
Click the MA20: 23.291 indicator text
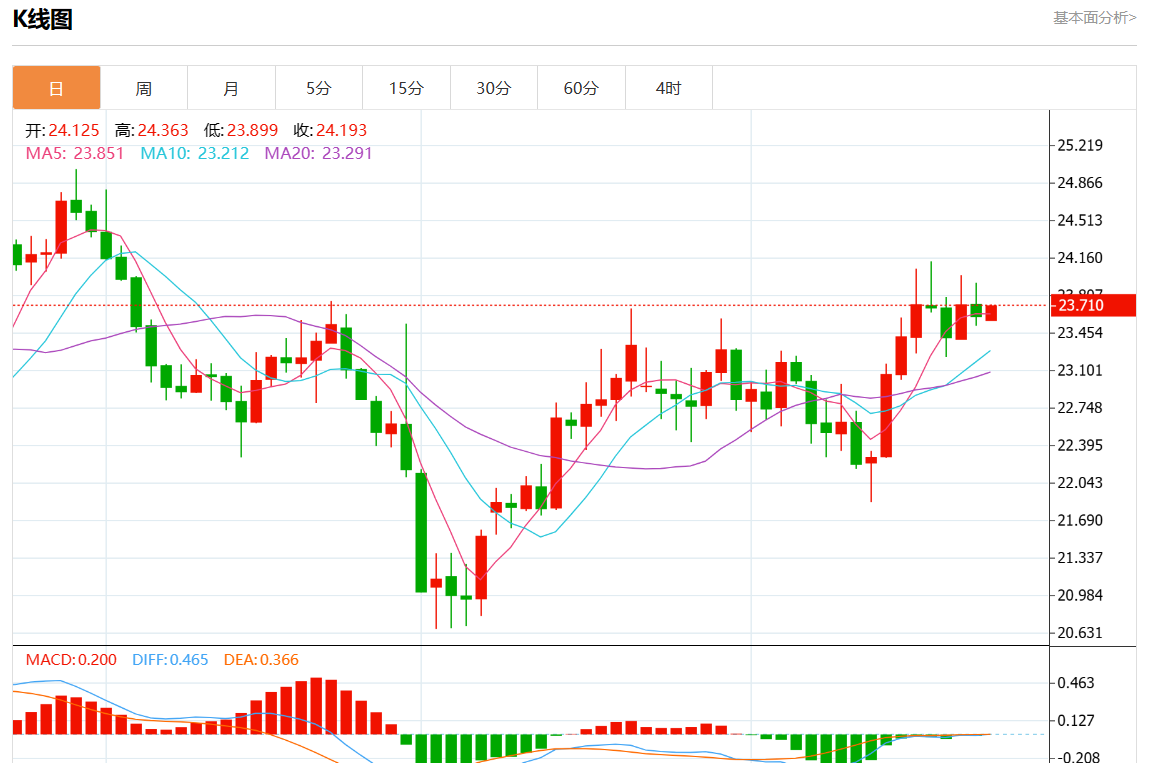318,153
